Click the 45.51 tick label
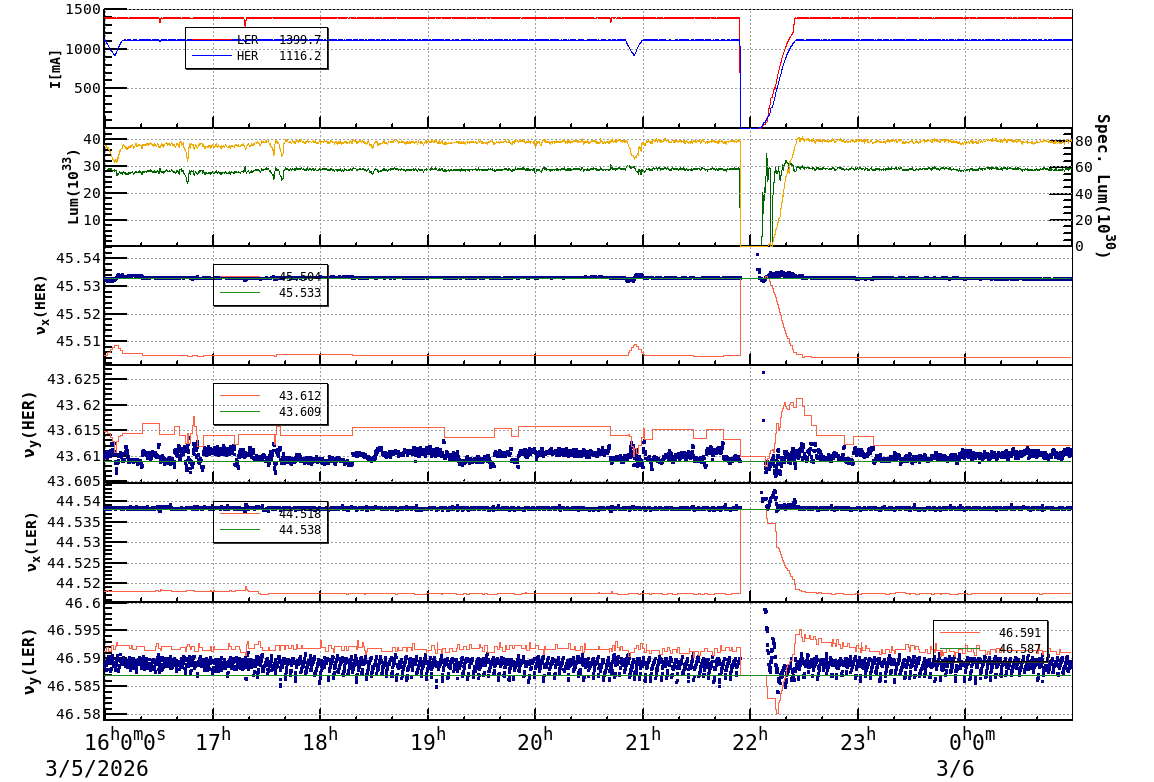The width and height of the screenshot is (1154, 782). click(79, 341)
